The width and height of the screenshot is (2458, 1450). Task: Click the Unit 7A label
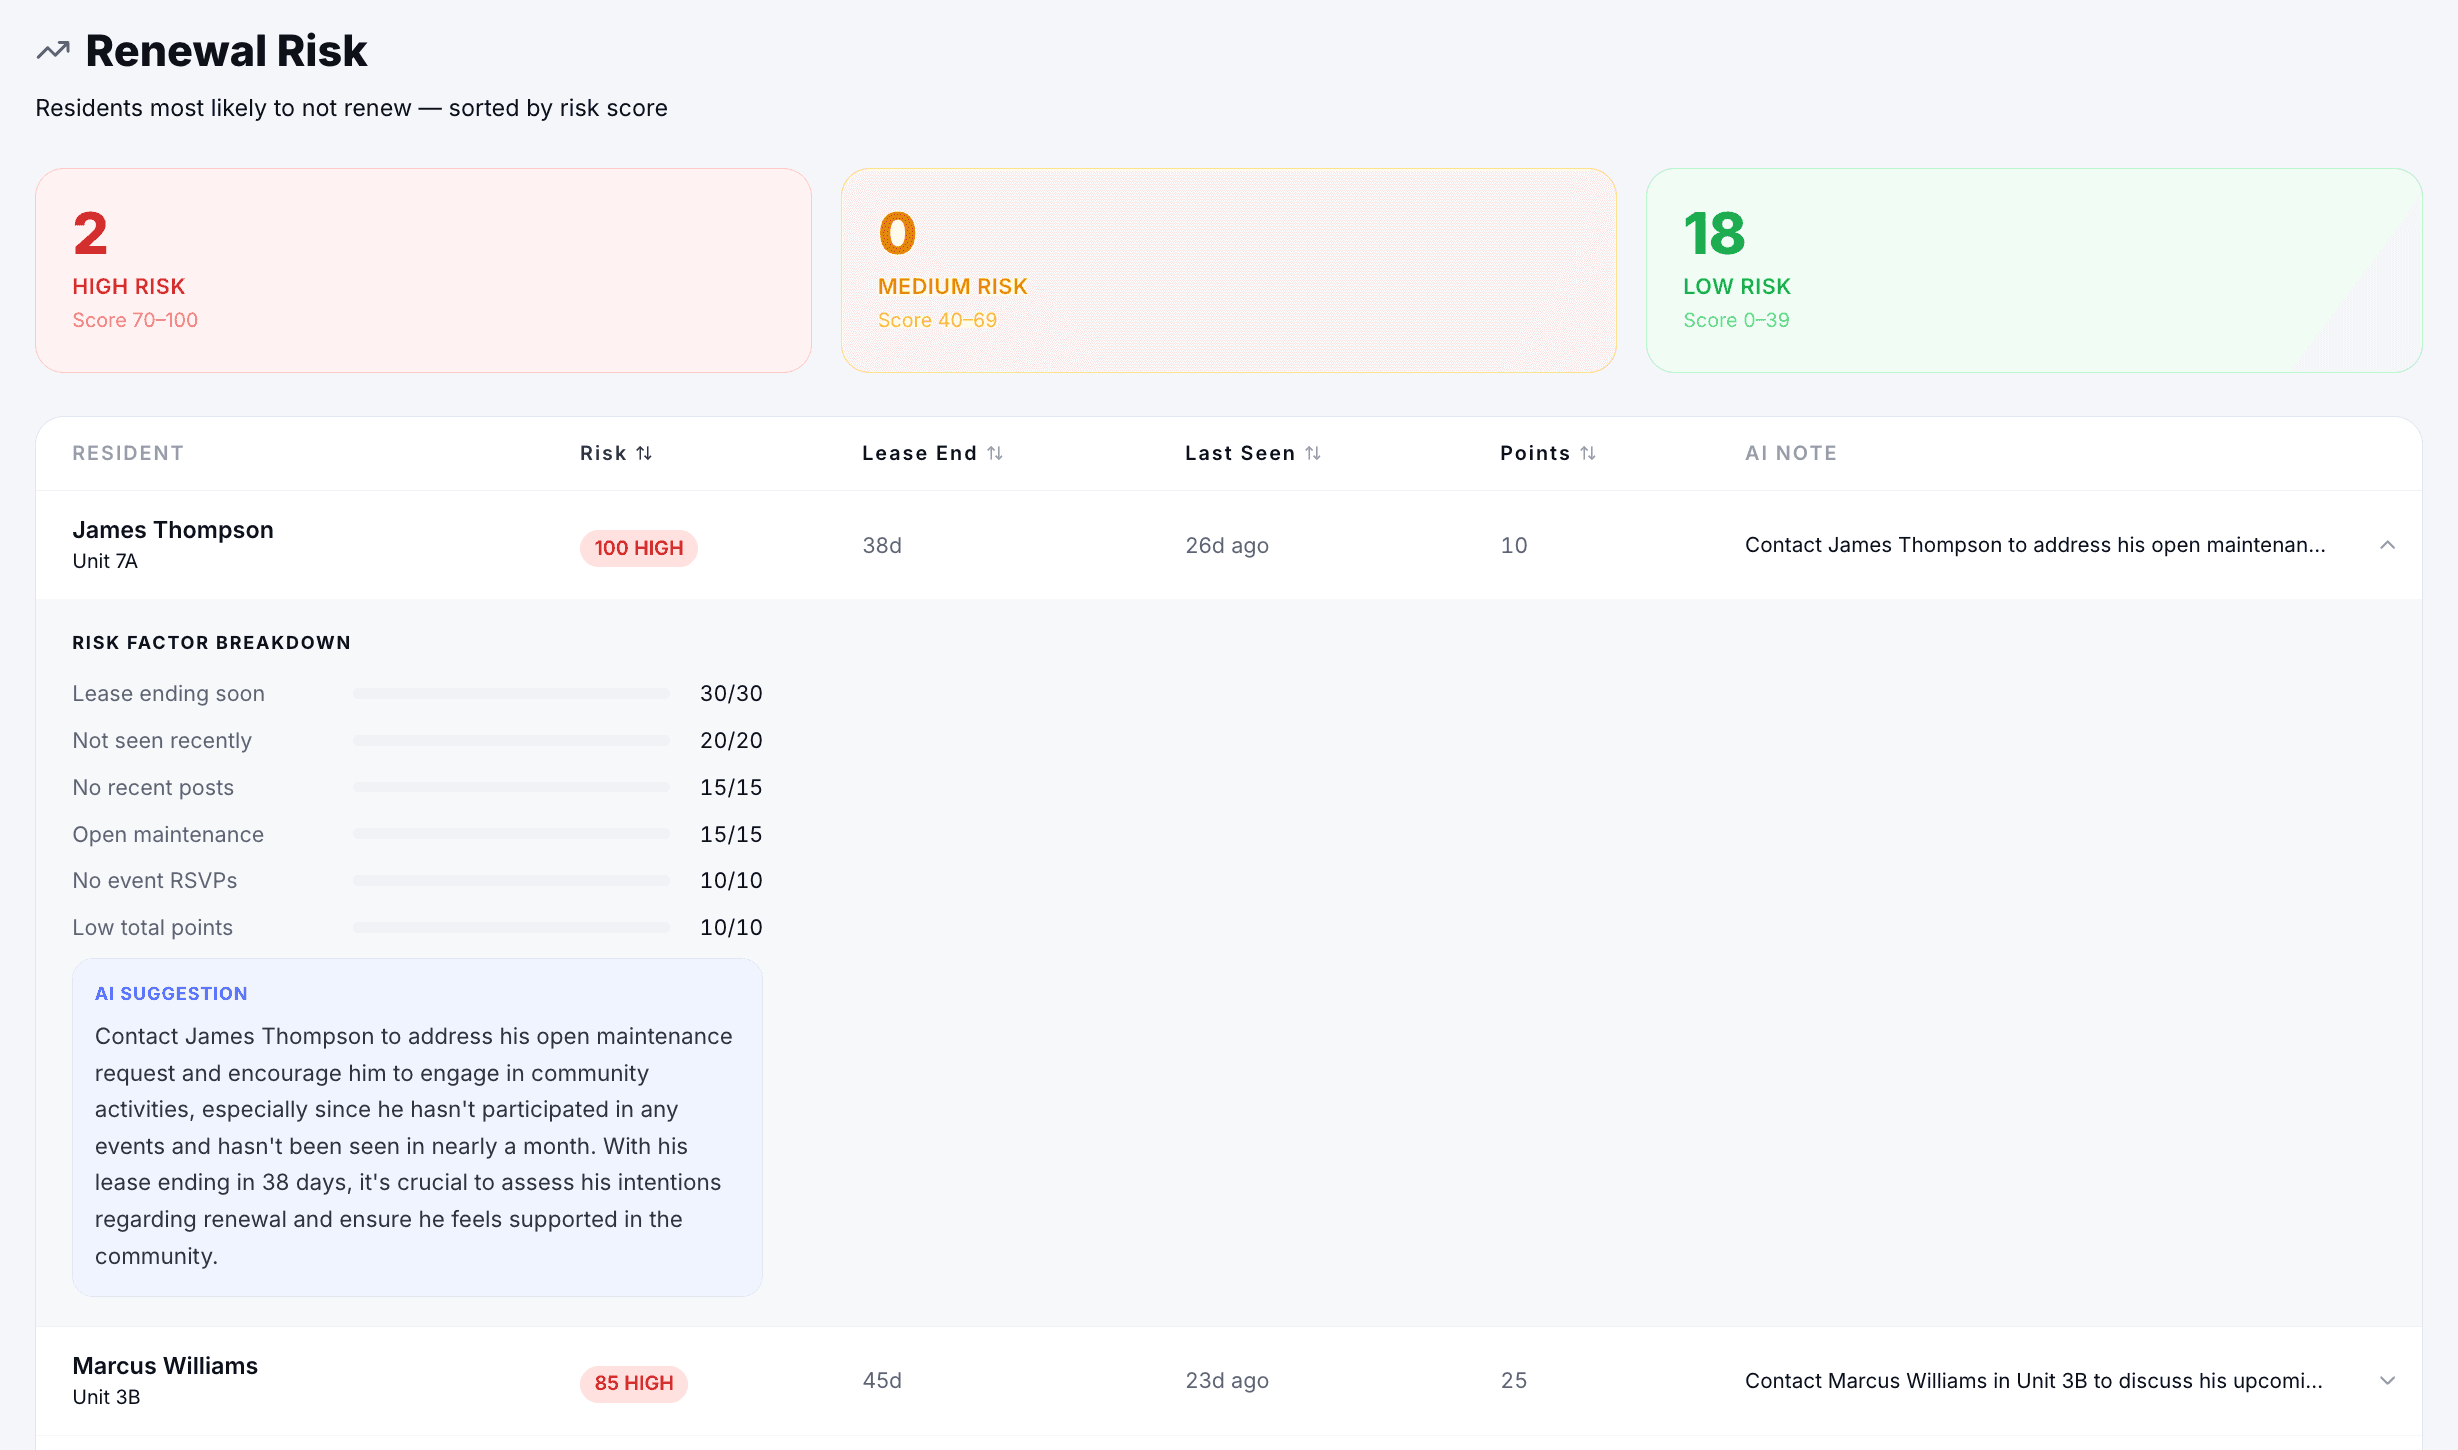point(105,561)
